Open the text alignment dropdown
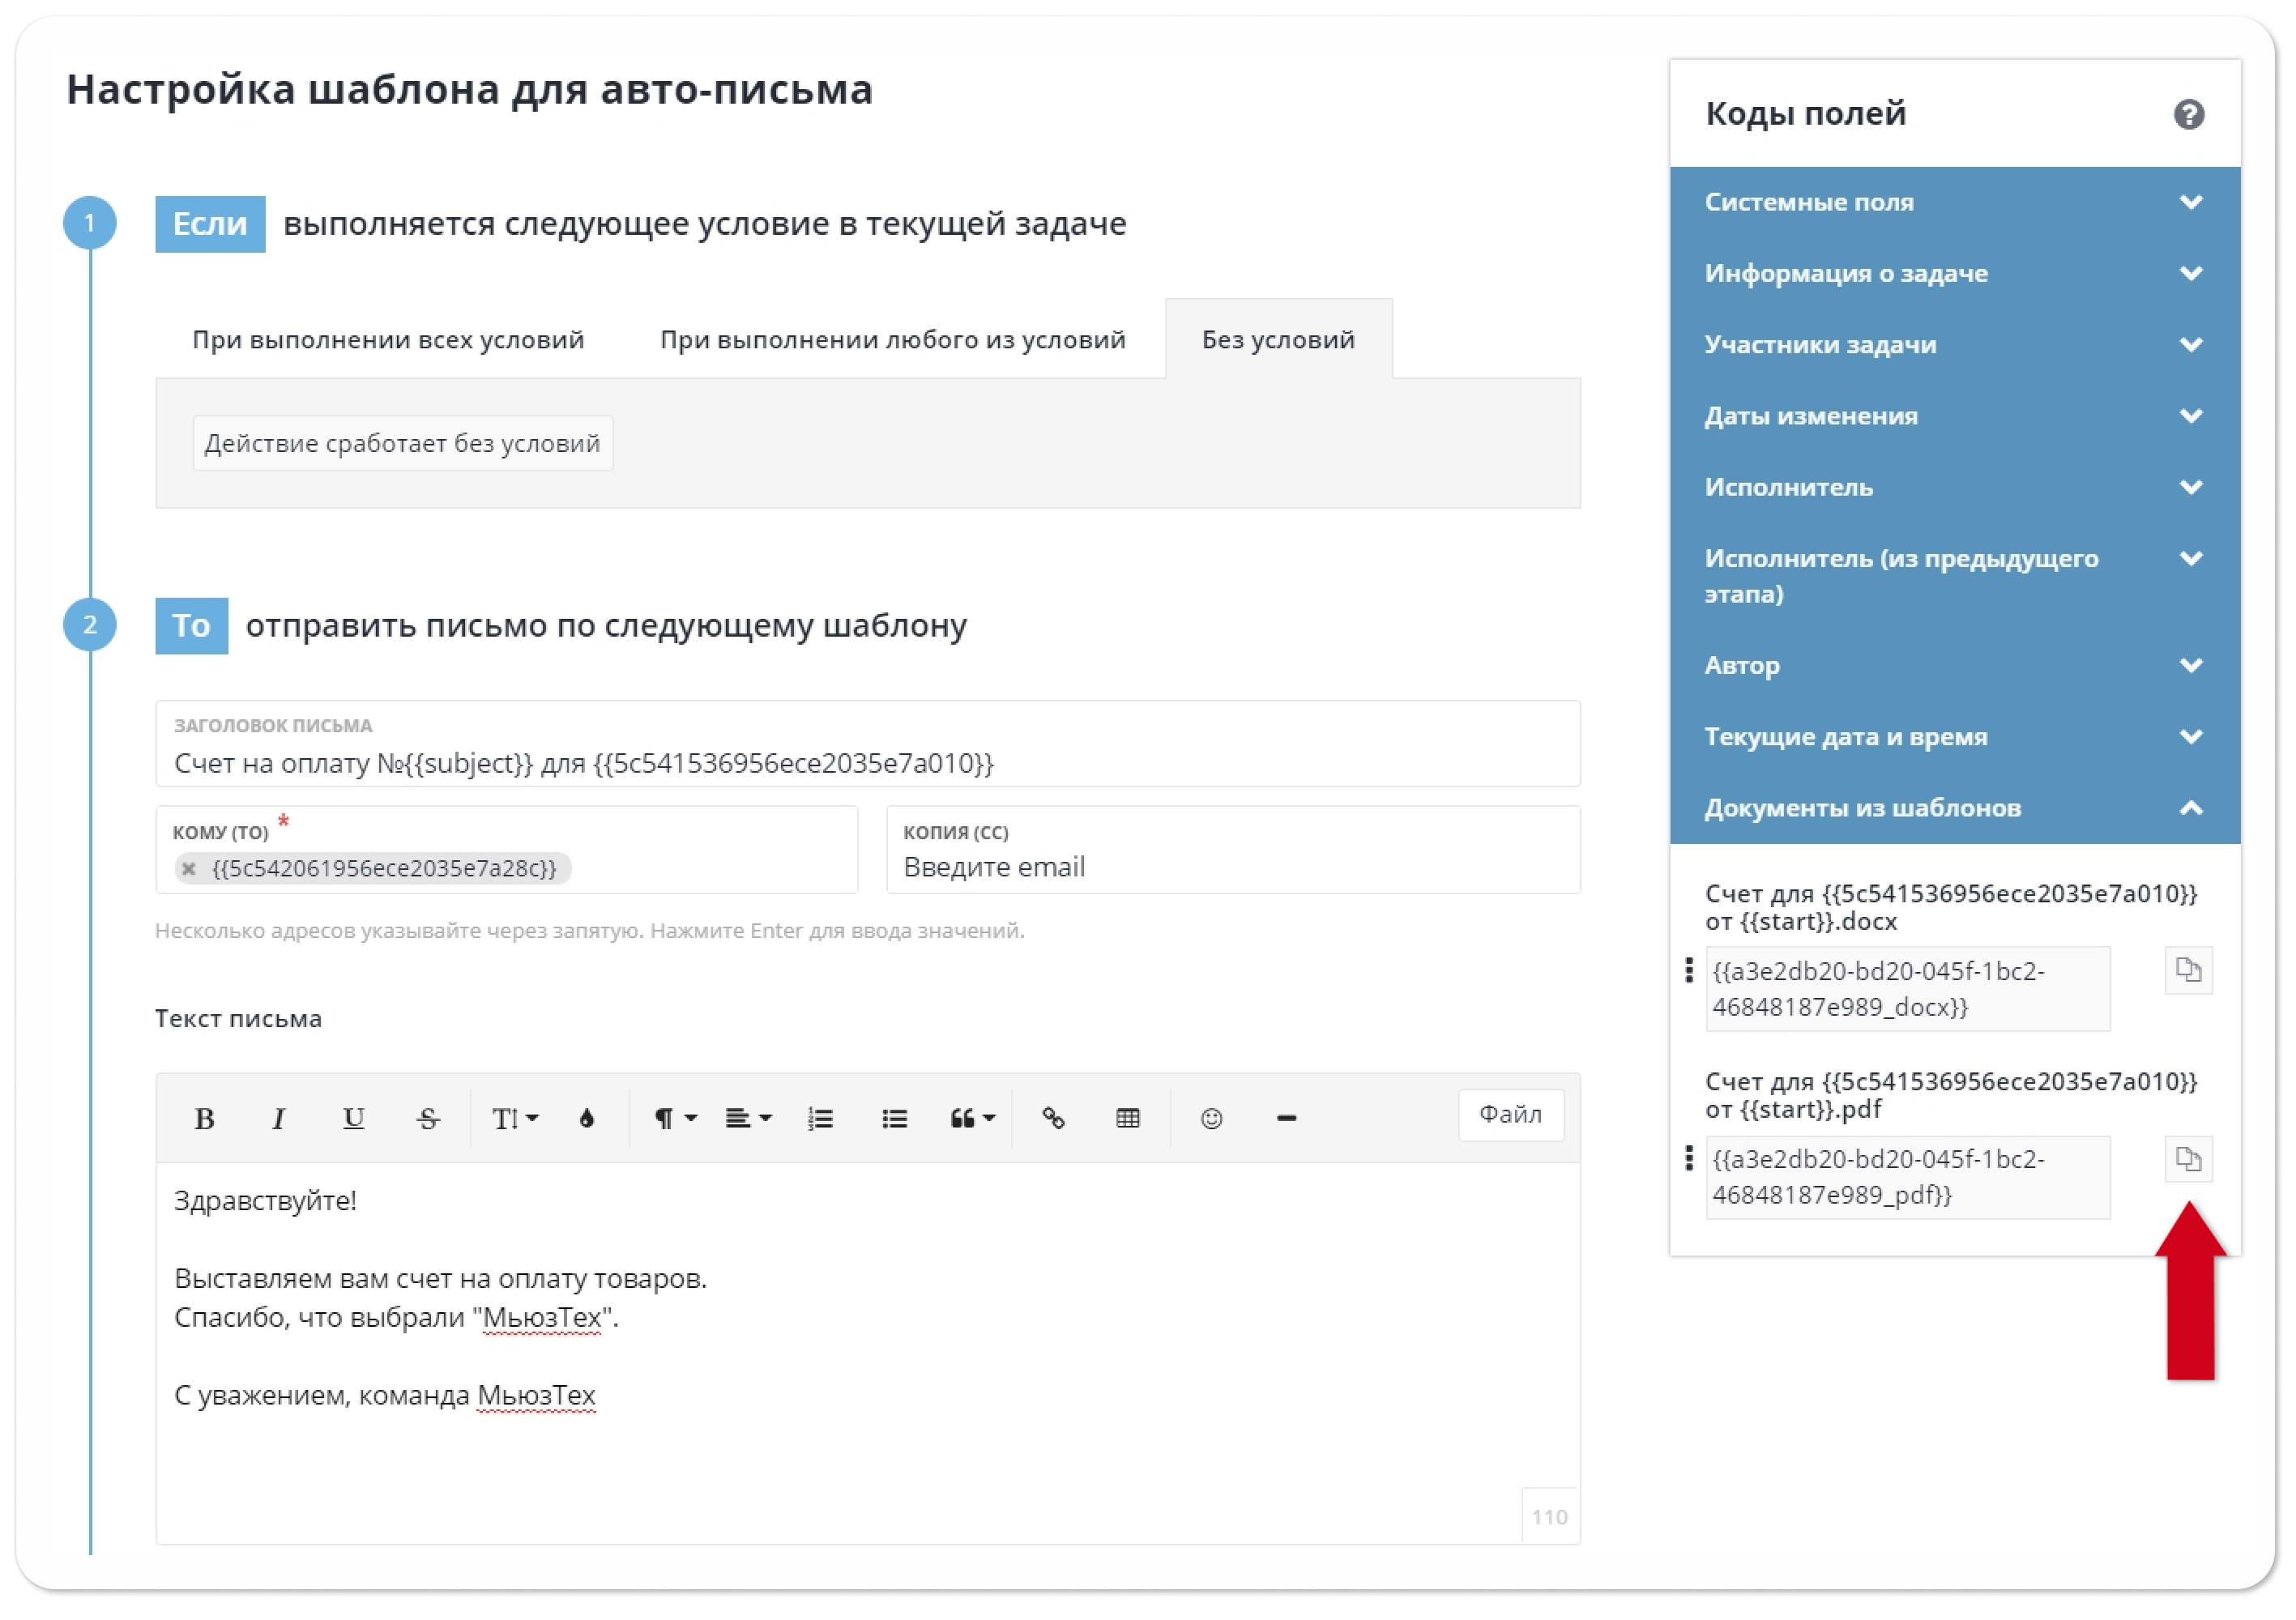The height and width of the screenshot is (1620, 2296). [x=748, y=1118]
